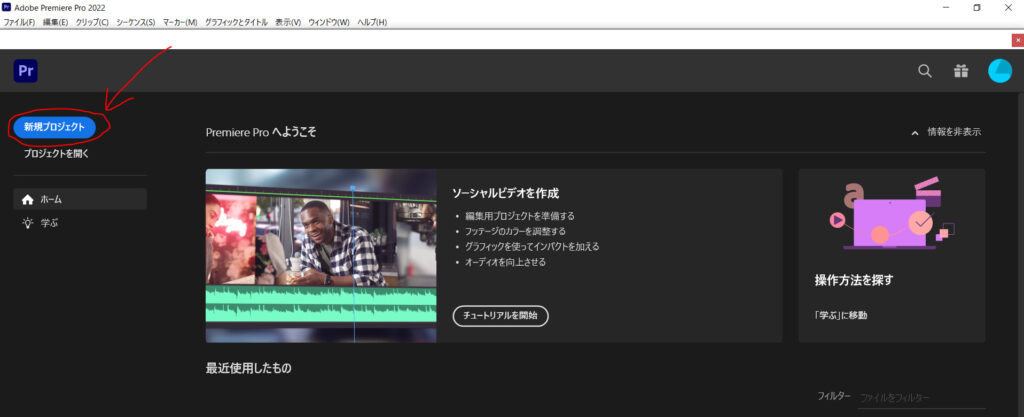The image size is (1024, 417).
Task: Collapse info with 情報を非表示
Action: (946, 132)
